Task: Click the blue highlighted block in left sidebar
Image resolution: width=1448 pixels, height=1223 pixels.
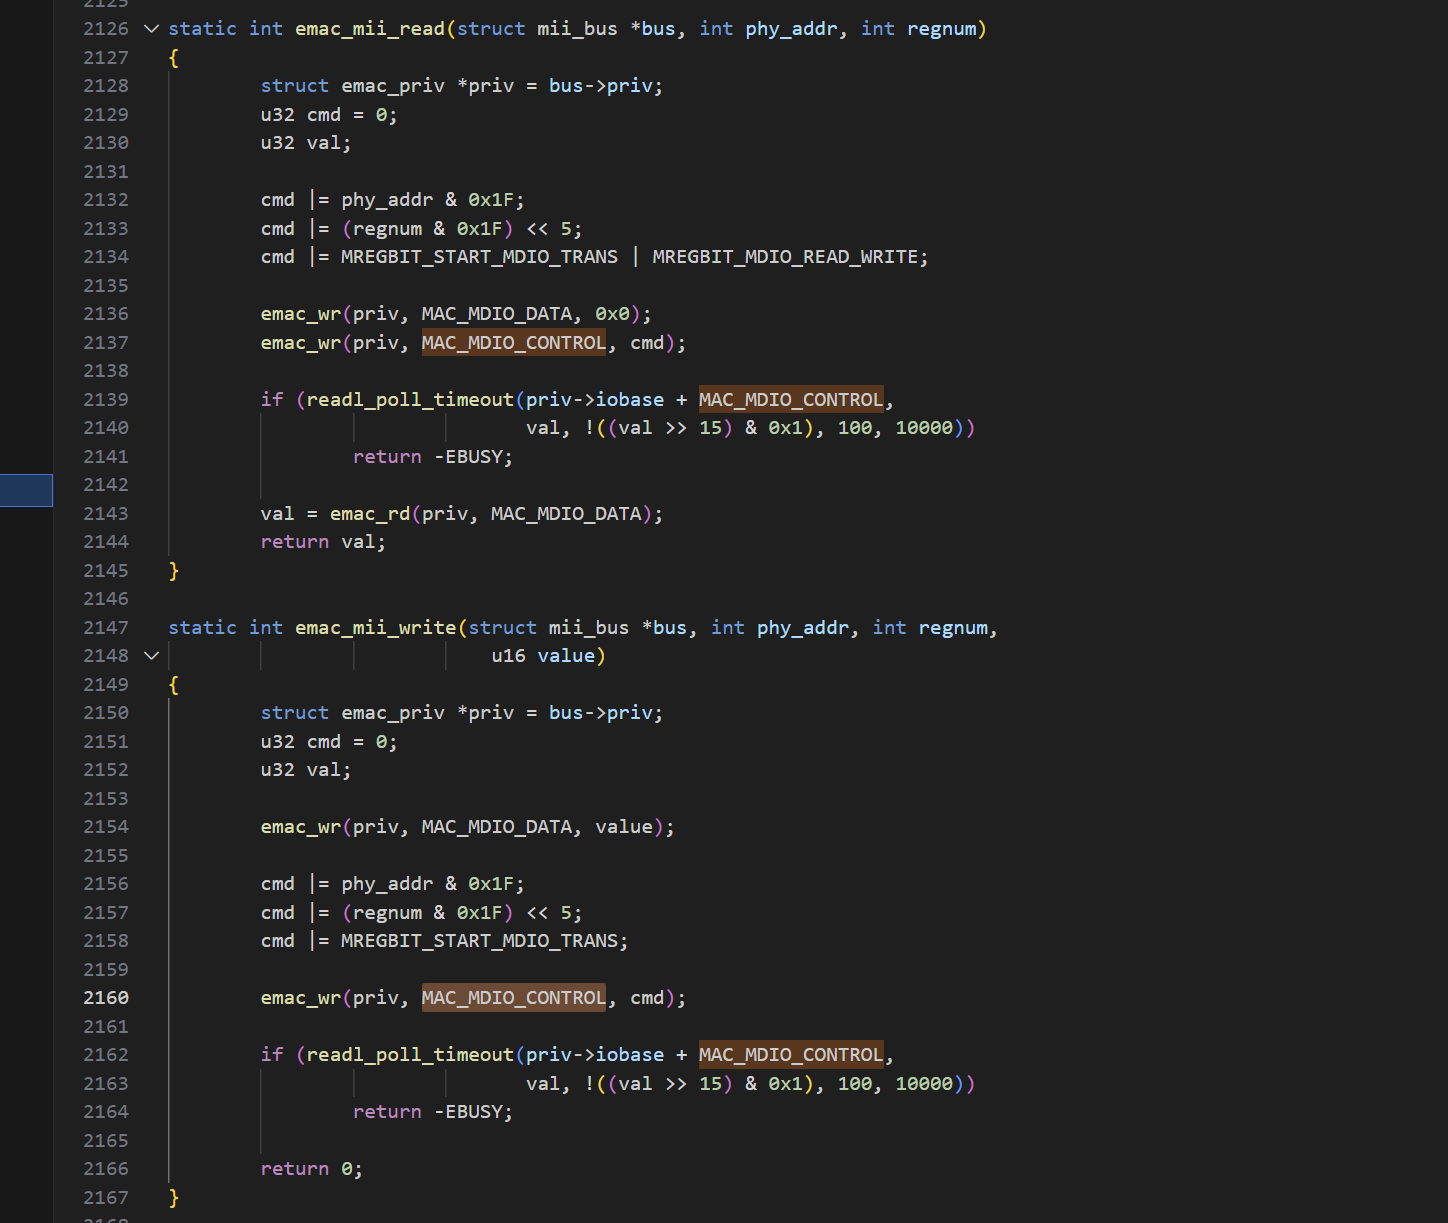Action: click(x=26, y=490)
